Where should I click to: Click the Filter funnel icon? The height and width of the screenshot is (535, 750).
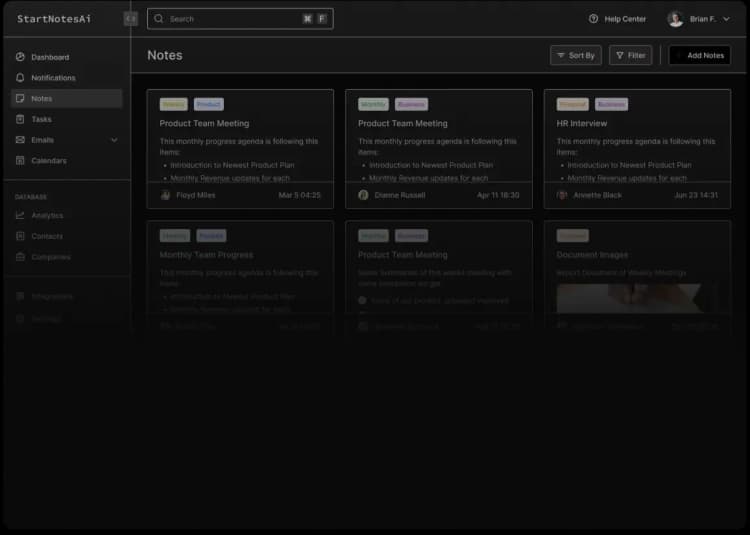click(620, 55)
